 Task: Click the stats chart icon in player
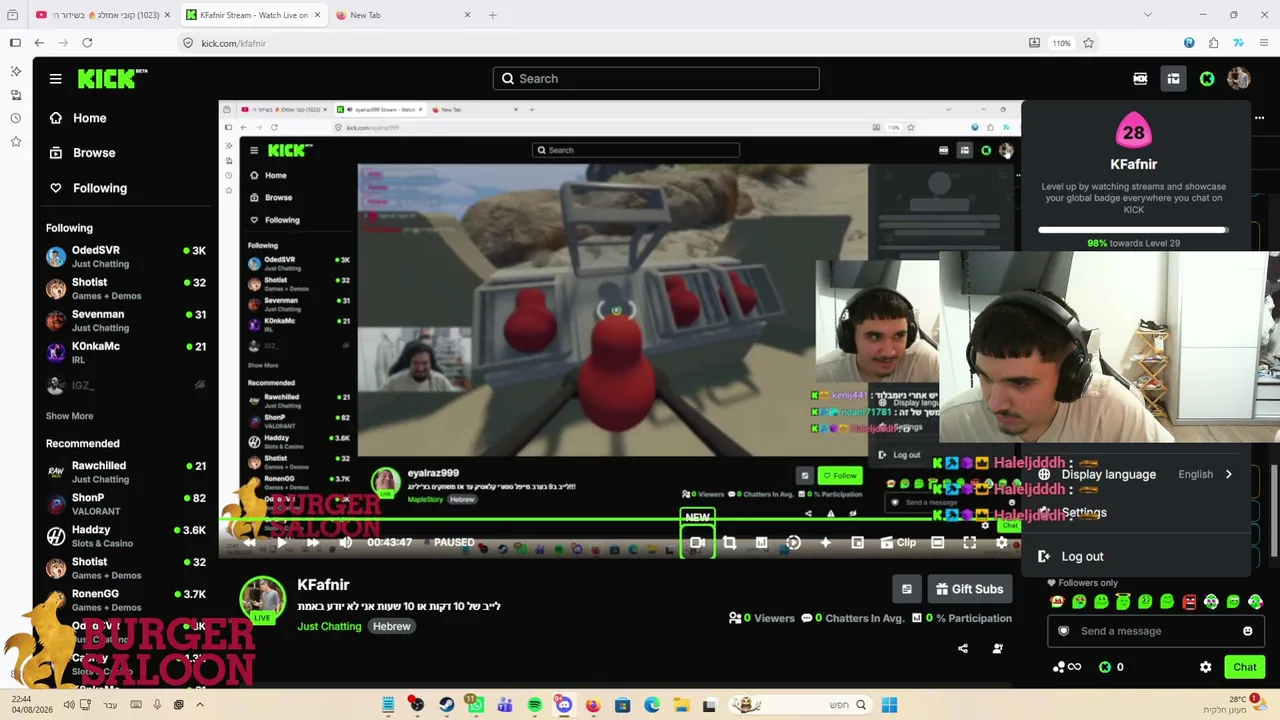(x=761, y=543)
